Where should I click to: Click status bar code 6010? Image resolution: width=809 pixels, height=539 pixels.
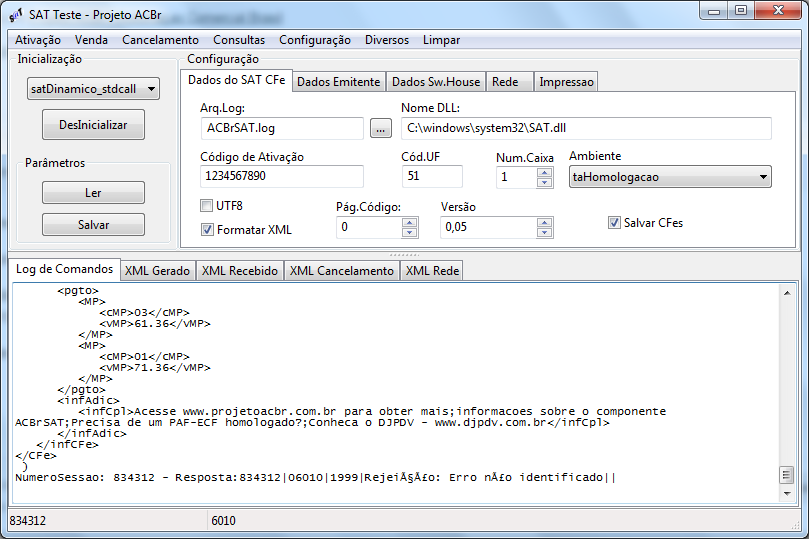click(223, 521)
